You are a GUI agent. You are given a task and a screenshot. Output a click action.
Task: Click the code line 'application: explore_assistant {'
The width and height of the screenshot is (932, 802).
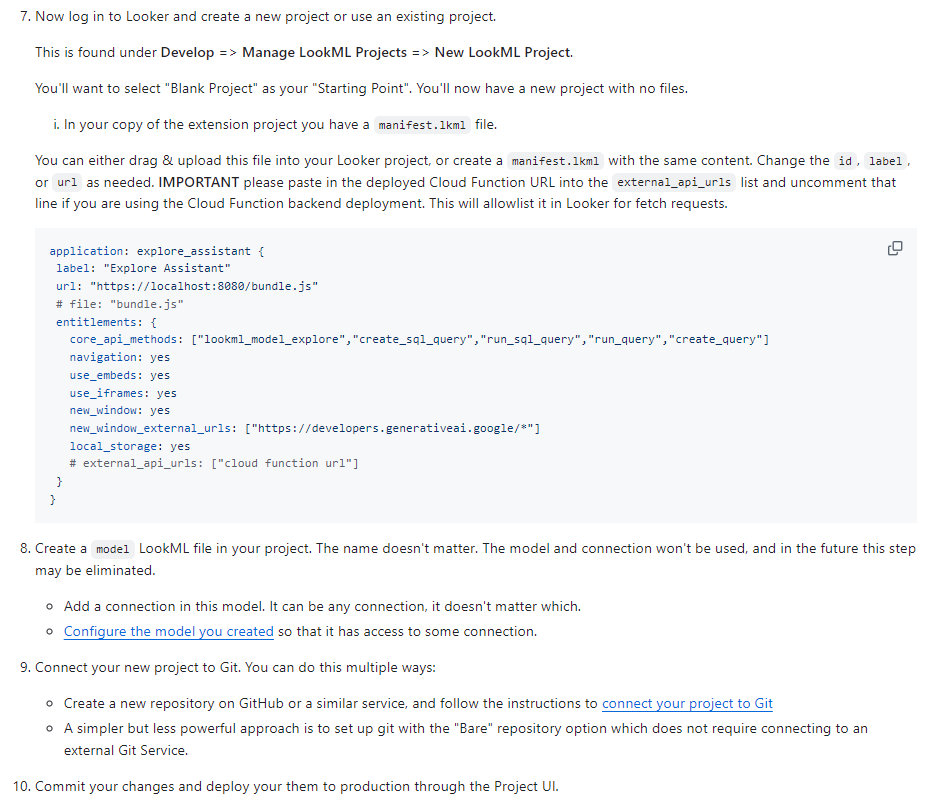coord(157,251)
